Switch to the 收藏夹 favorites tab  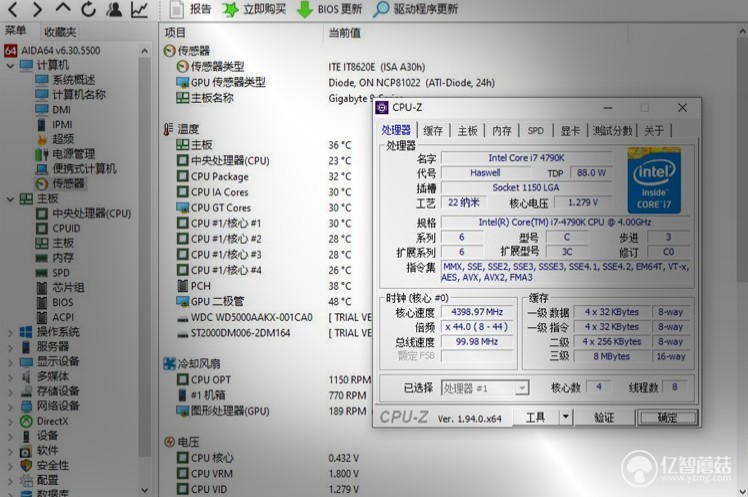tap(60, 32)
